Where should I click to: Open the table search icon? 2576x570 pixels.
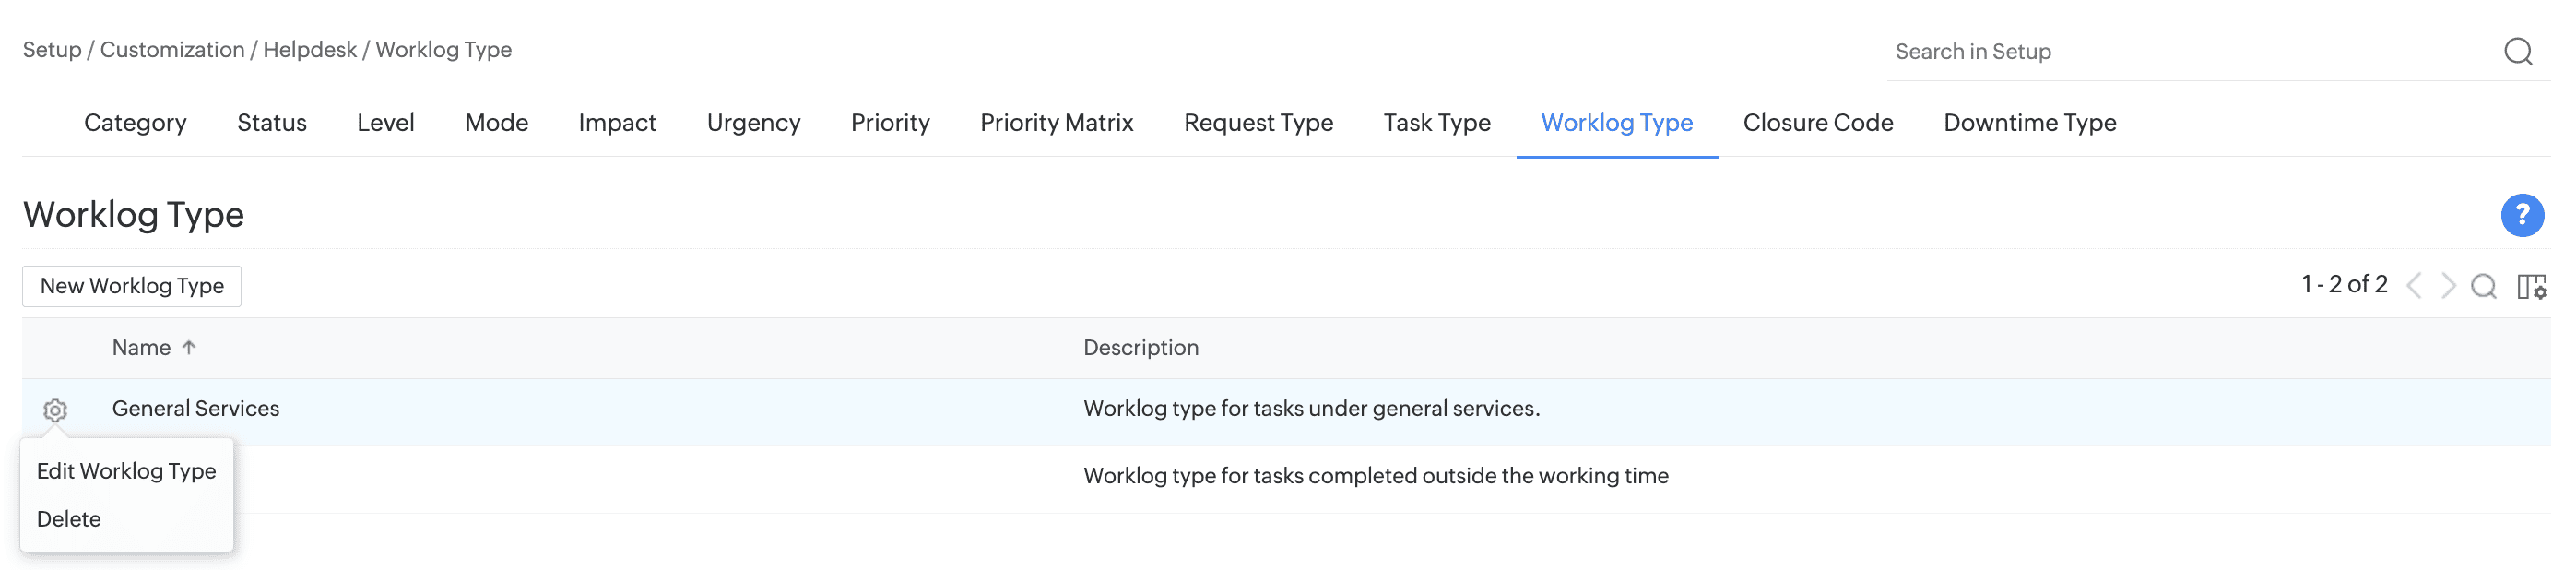coord(2483,287)
